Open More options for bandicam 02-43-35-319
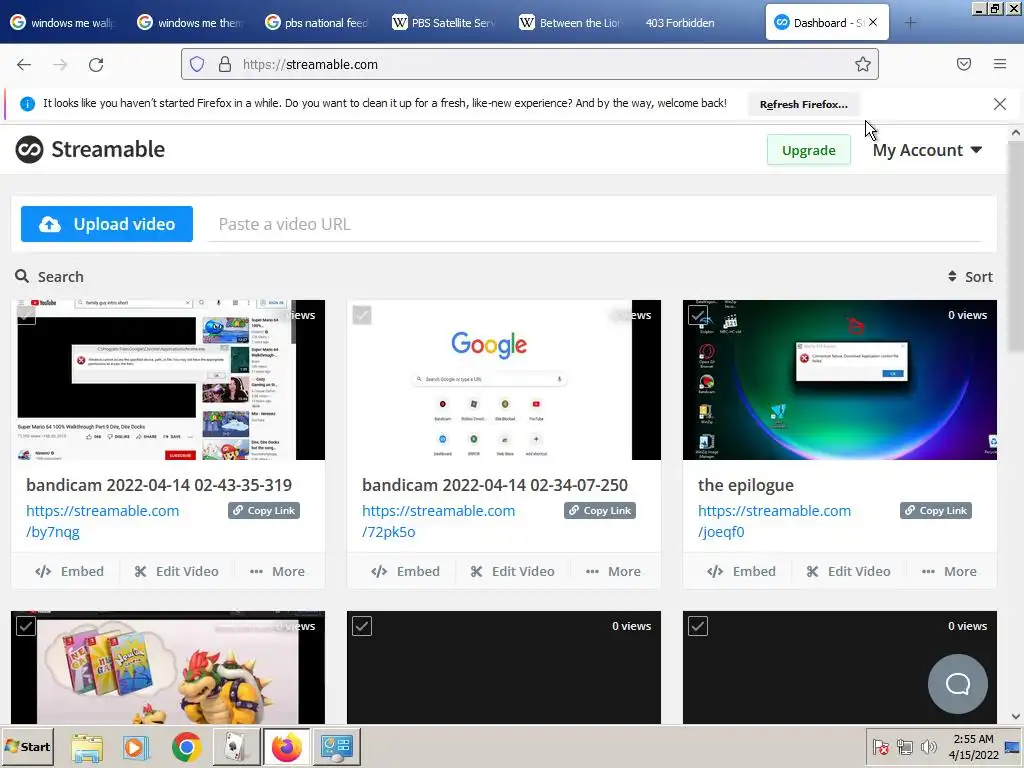Image resolution: width=1024 pixels, height=768 pixels. tap(278, 571)
